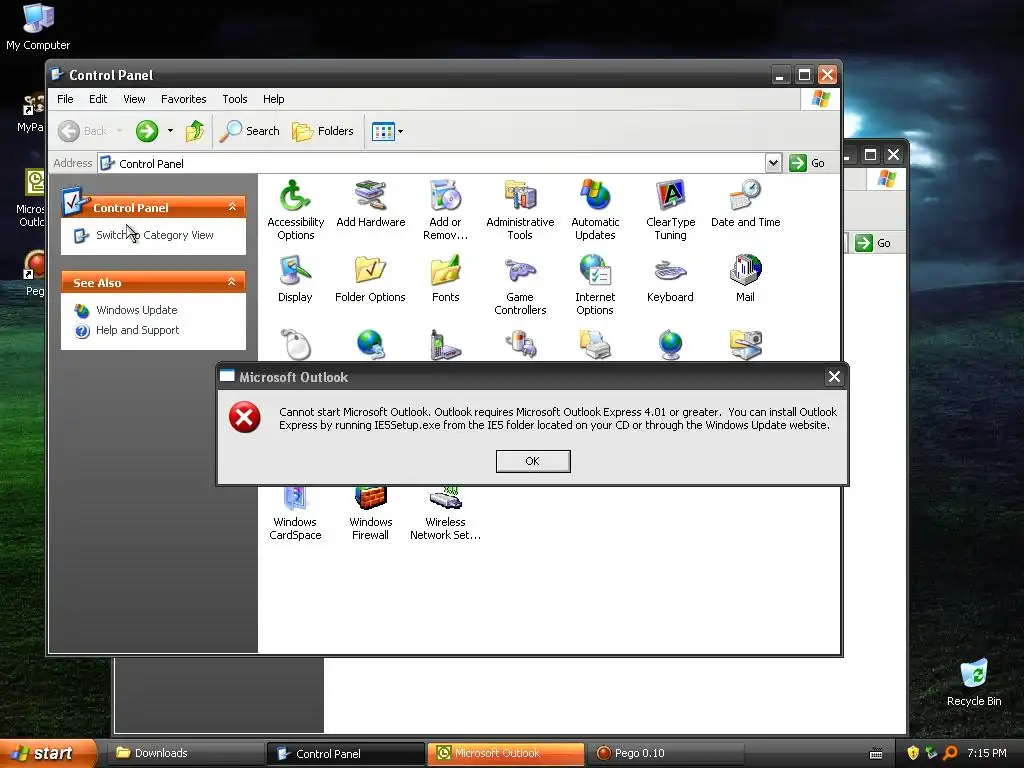The height and width of the screenshot is (768, 1024).
Task: Open Windows CardSpace
Action: 295,515
